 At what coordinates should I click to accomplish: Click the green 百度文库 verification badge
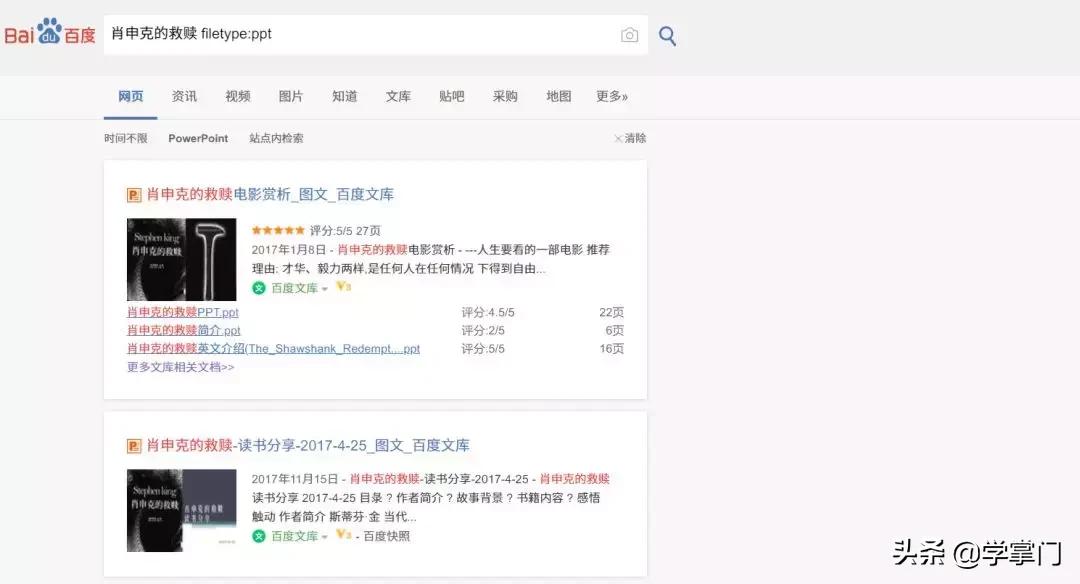coord(258,287)
